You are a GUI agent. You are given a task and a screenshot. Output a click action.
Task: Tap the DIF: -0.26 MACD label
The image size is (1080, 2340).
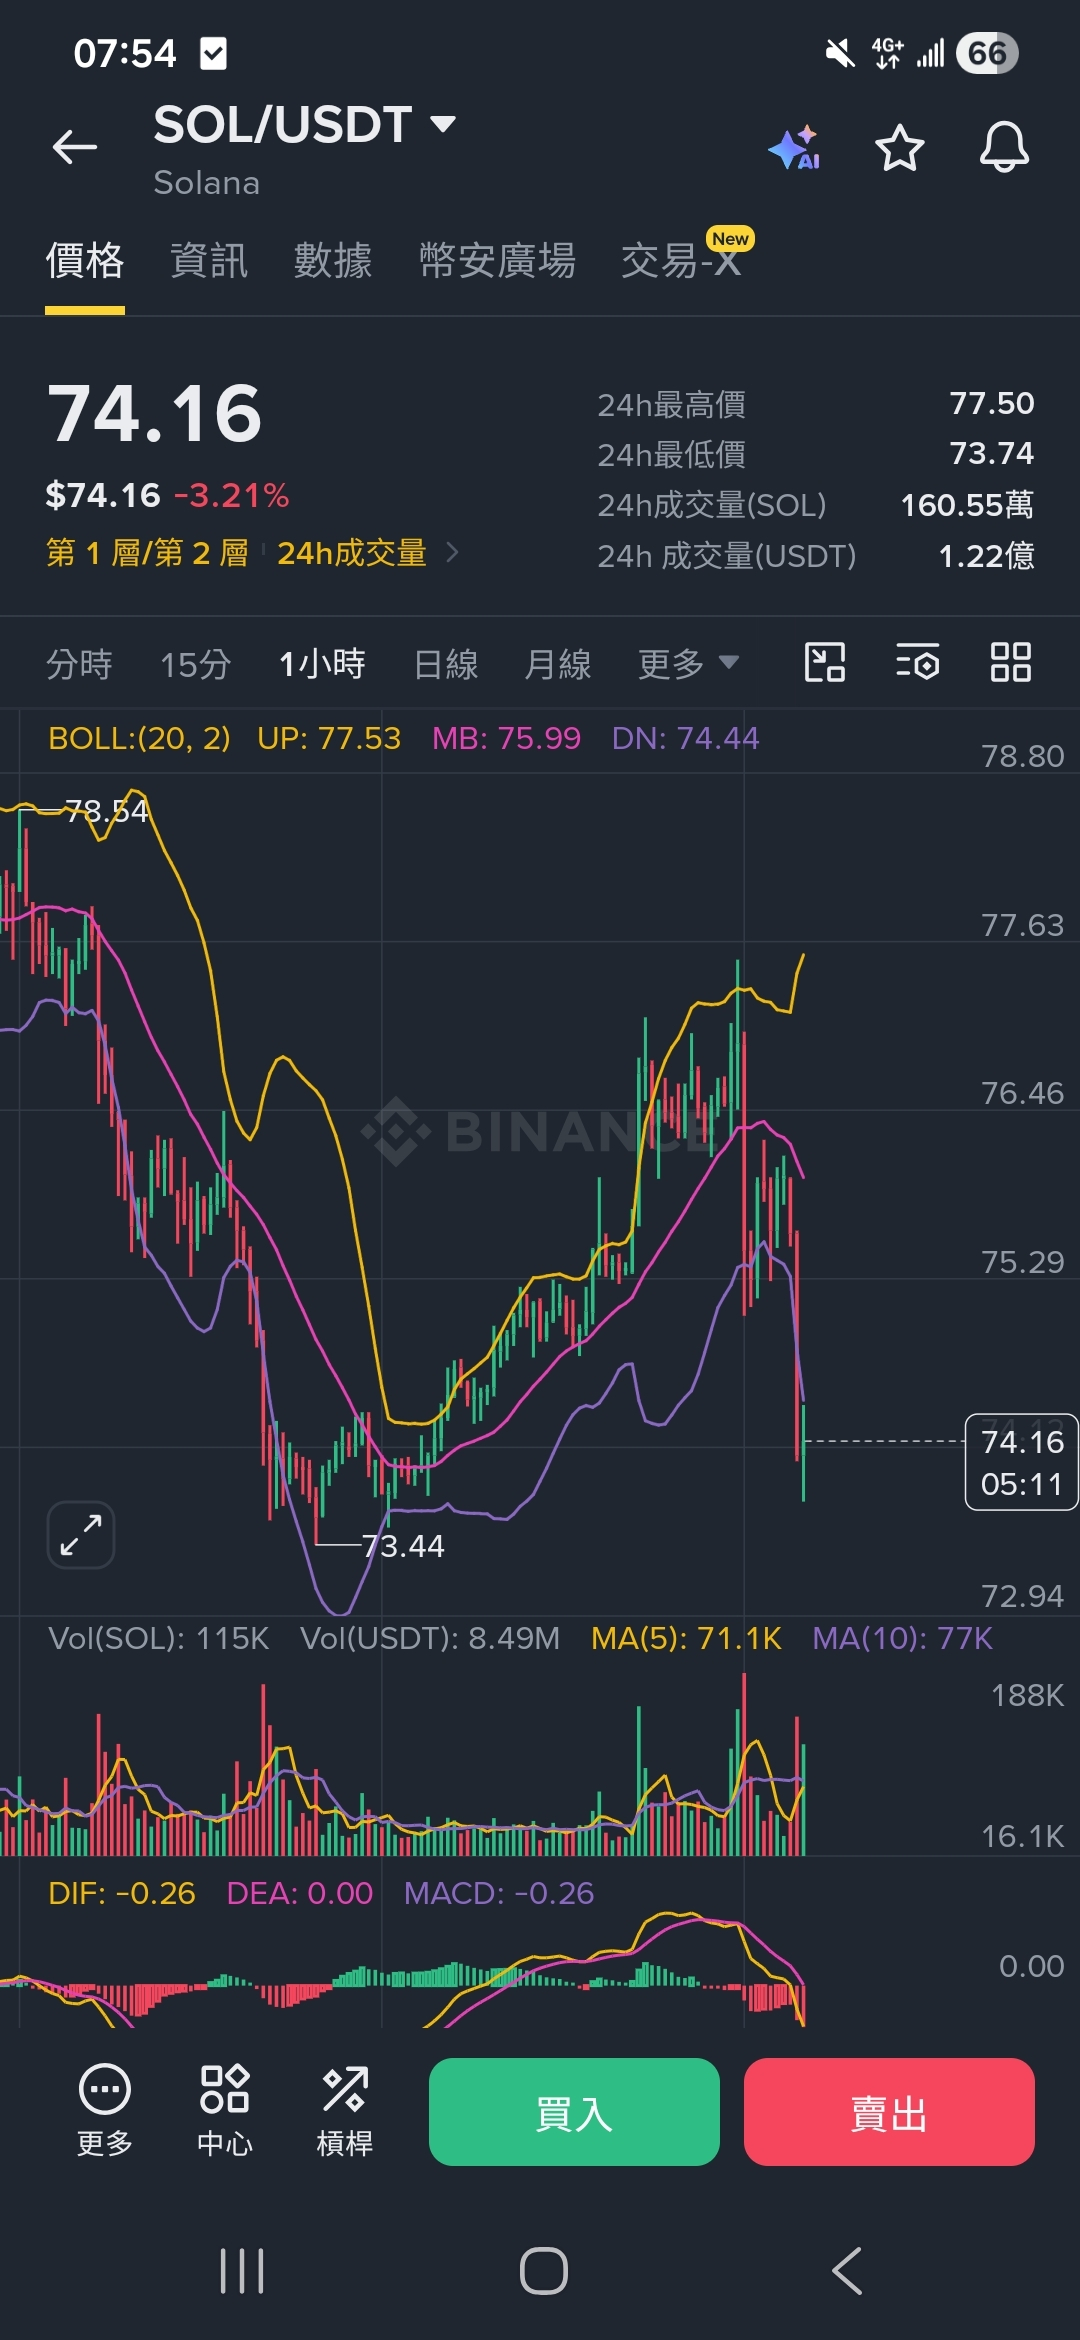[122, 1893]
